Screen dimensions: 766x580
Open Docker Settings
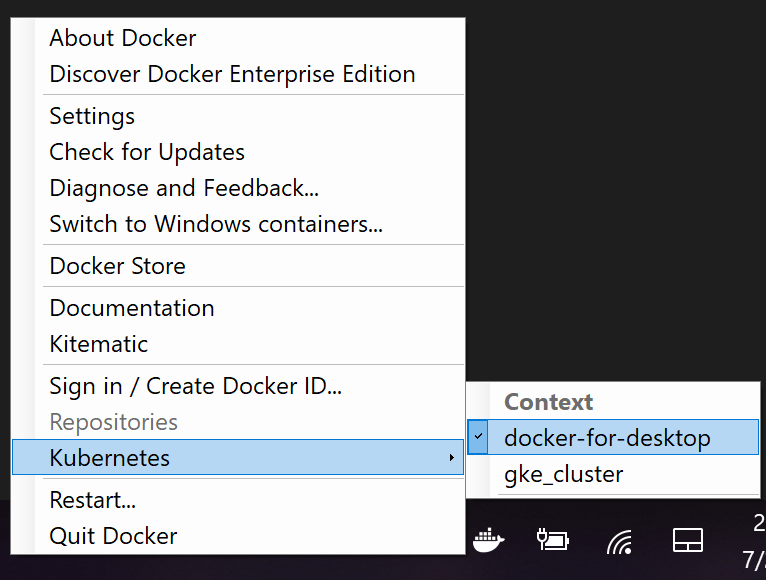(x=92, y=116)
